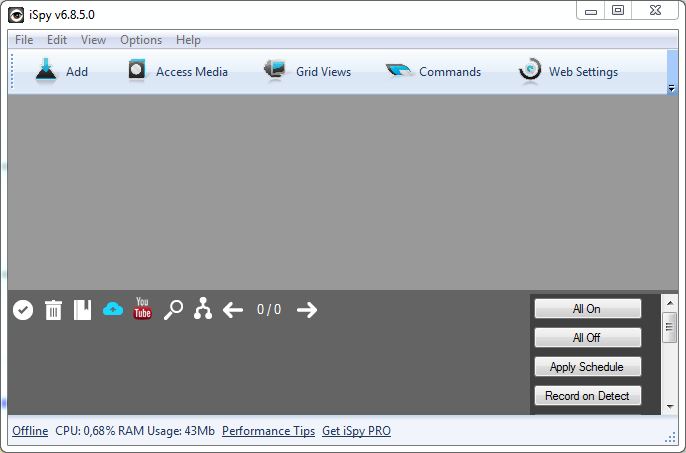
Task: Go to previous media page arrow
Action: (x=233, y=310)
